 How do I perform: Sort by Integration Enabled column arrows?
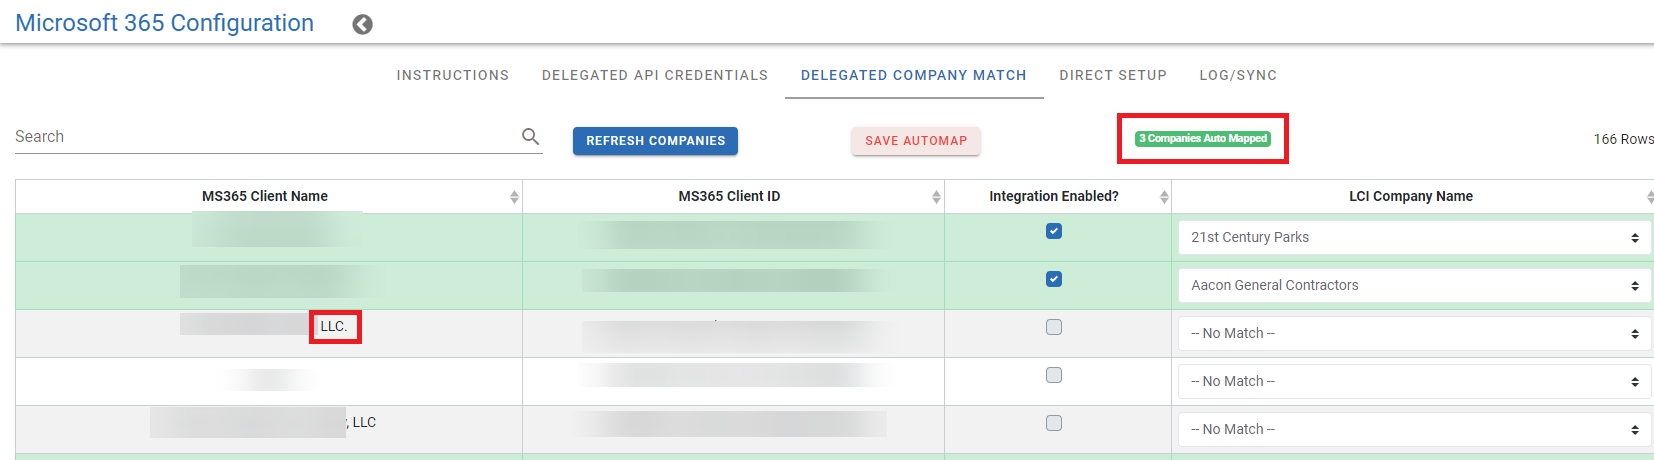coord(1164,197)
